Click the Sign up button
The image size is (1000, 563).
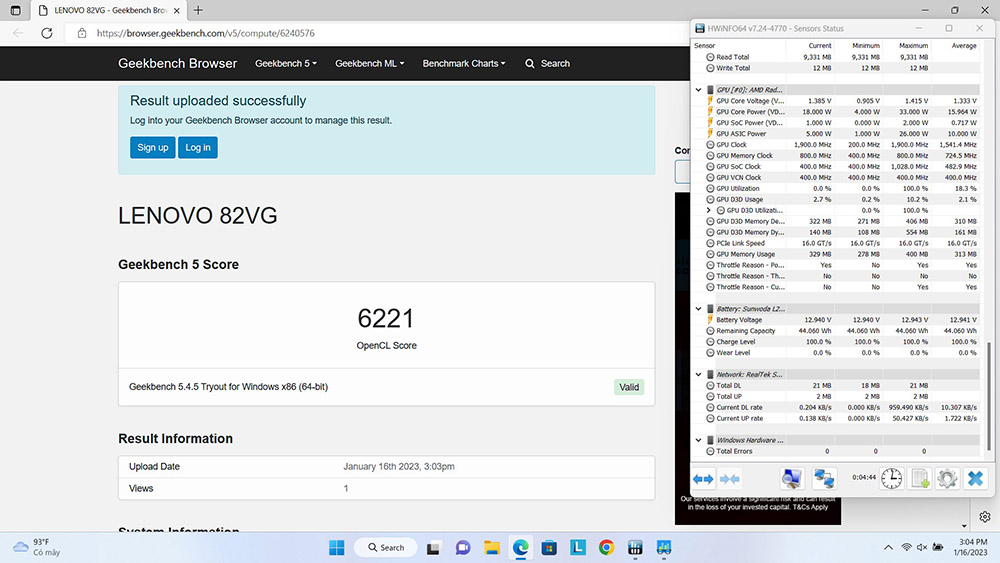tap(152, 147)
